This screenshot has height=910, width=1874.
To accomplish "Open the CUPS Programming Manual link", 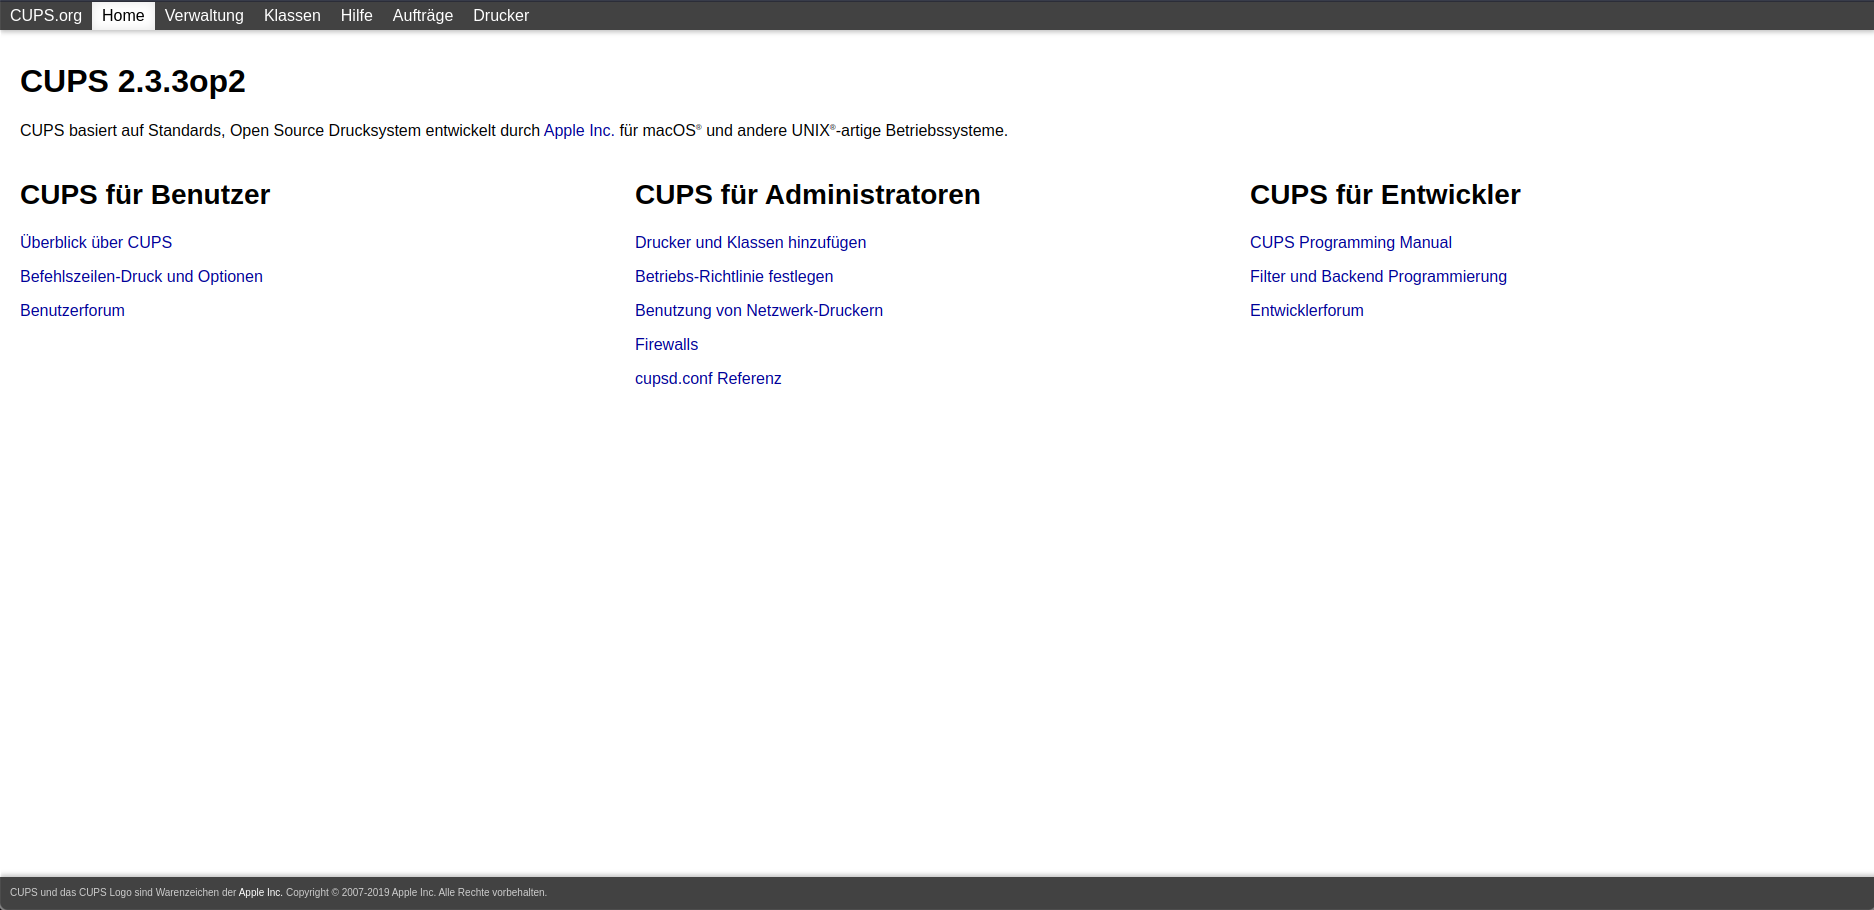I will click(x=1350, y=243).
